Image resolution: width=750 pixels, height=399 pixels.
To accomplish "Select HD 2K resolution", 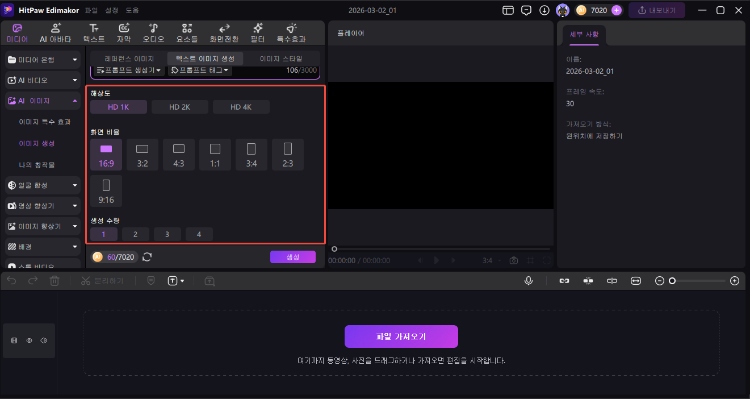I will point(180,107).
